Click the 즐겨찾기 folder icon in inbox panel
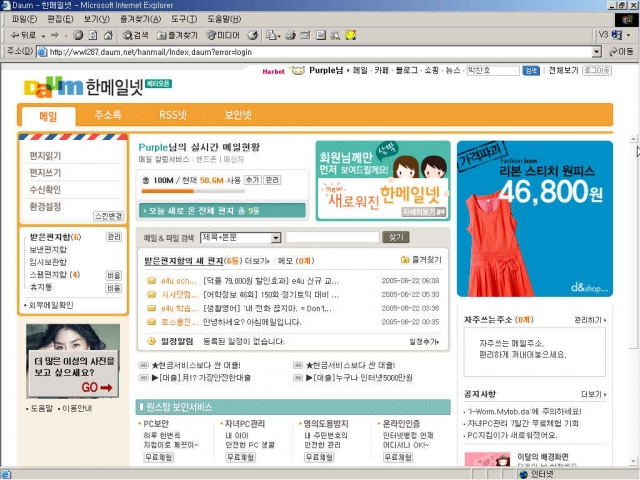 (x=405, y=260)
